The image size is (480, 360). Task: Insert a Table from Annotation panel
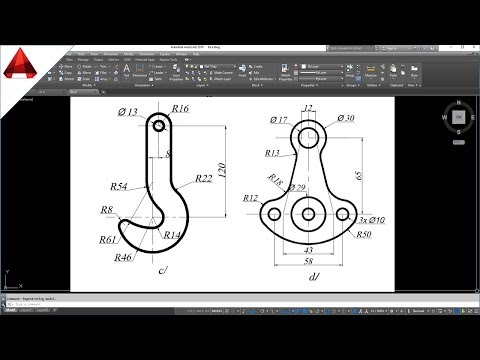pyautogui.click(x=155, y=79)
